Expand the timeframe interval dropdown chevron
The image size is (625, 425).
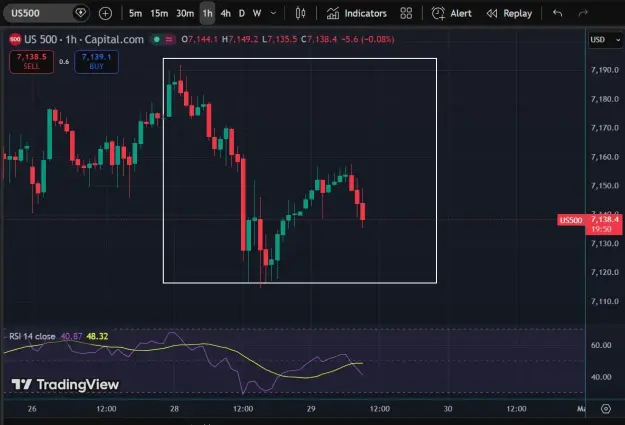point(273,13)
